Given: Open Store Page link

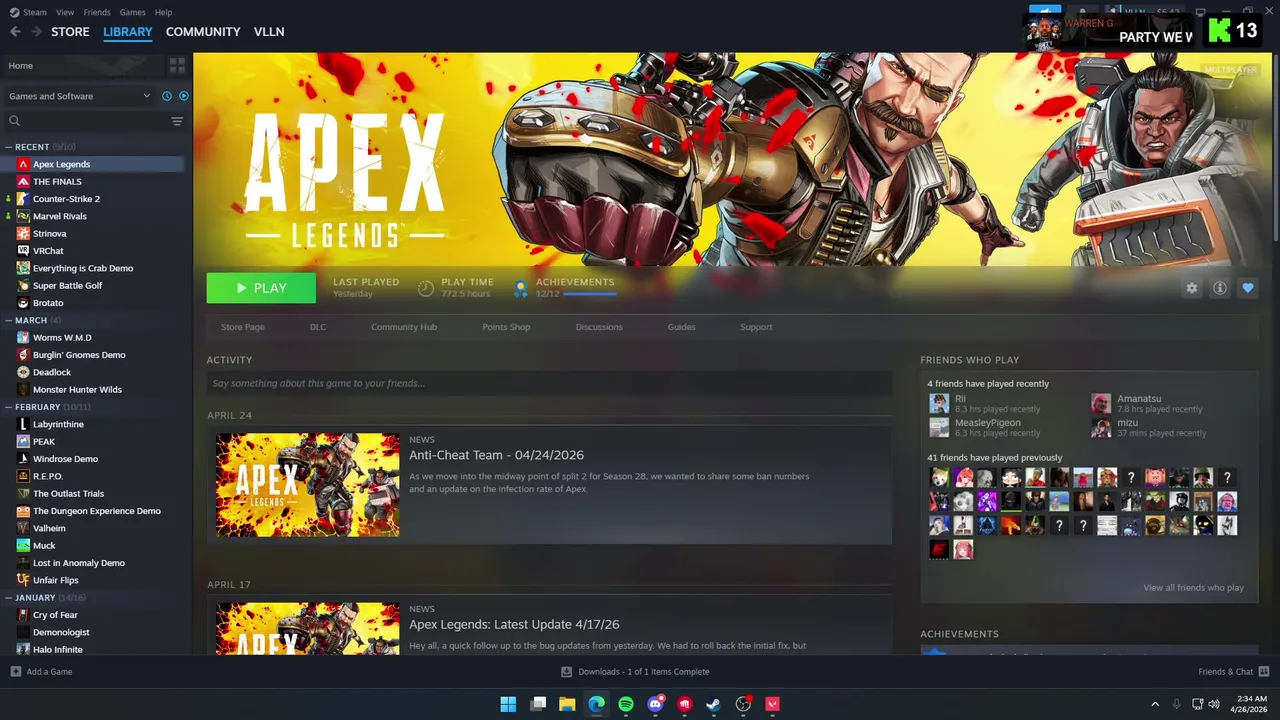Looking at the screenshot, I should point(243,327).
